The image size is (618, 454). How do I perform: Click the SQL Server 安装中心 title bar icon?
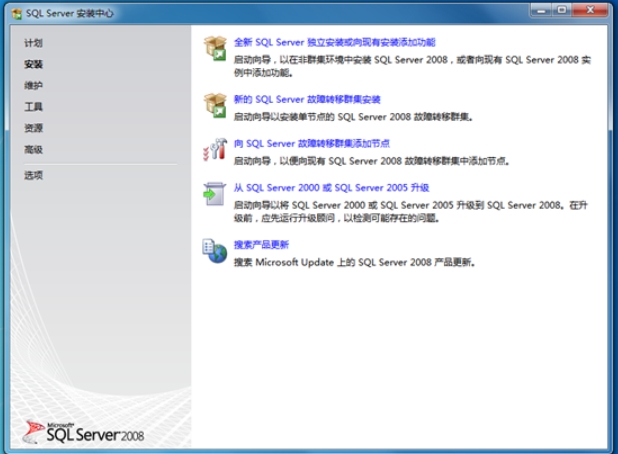[x=17, y=14]
